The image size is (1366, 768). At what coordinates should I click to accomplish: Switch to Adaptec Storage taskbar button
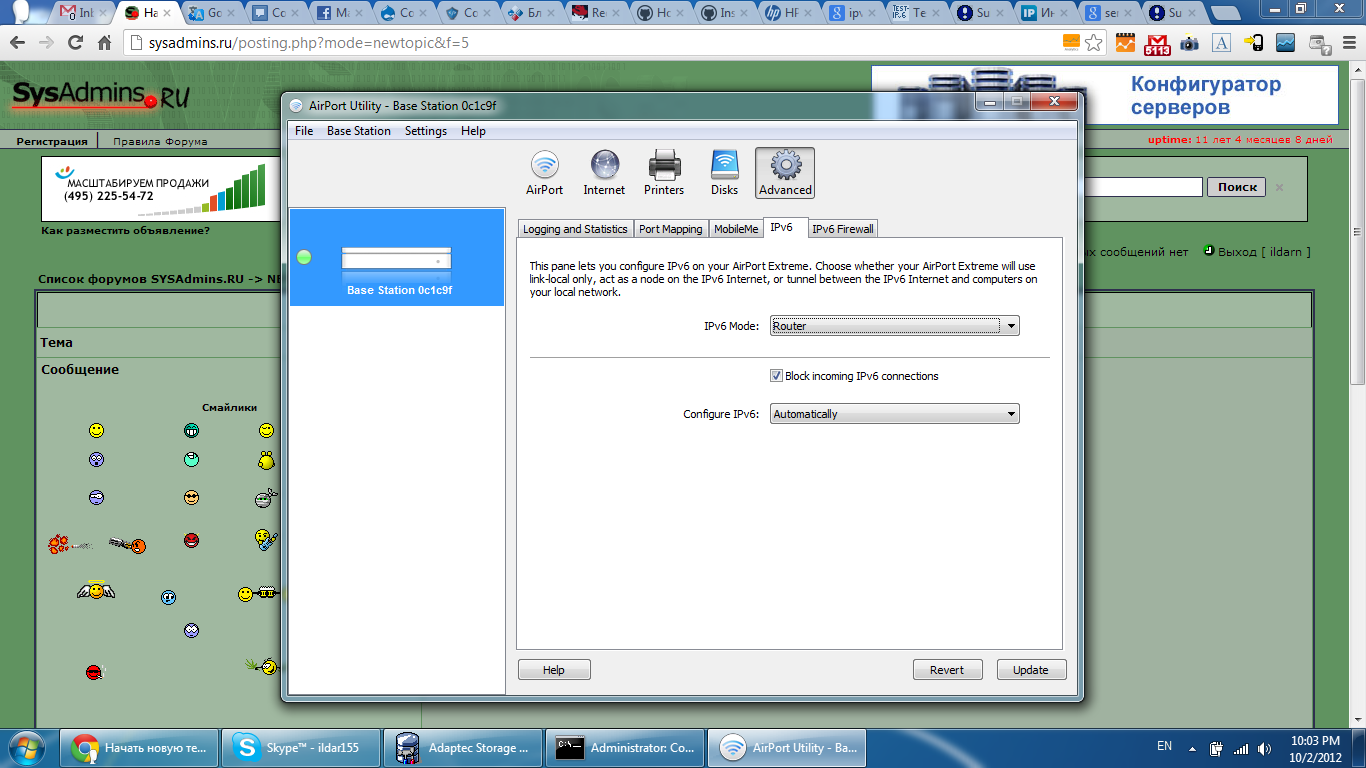tap(463, 747)
